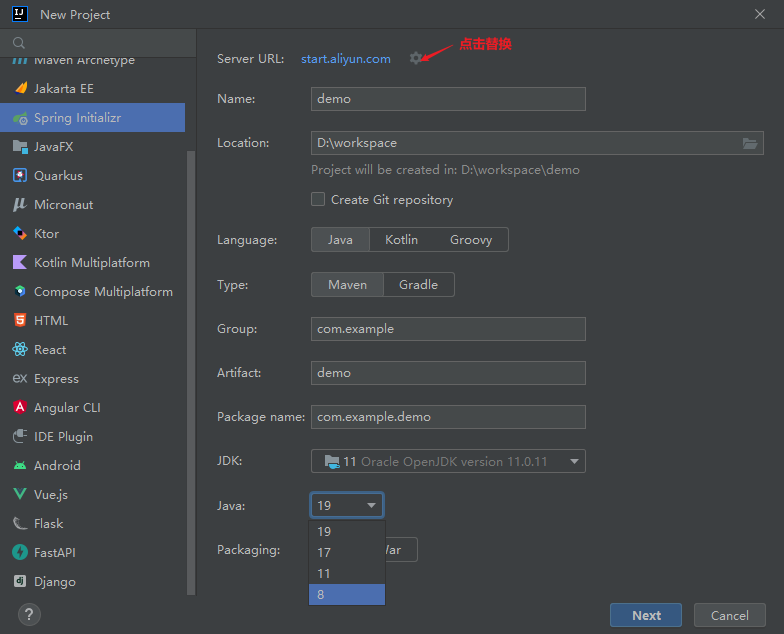Open the help question mark icon
This screenshot has height=634, width=784.
click(29, 614)
